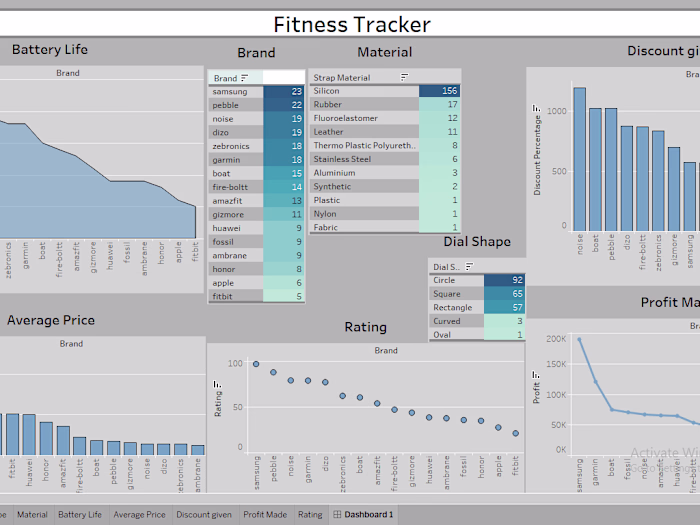Click the gizmore bar in Discount chart

pos(674,189)
